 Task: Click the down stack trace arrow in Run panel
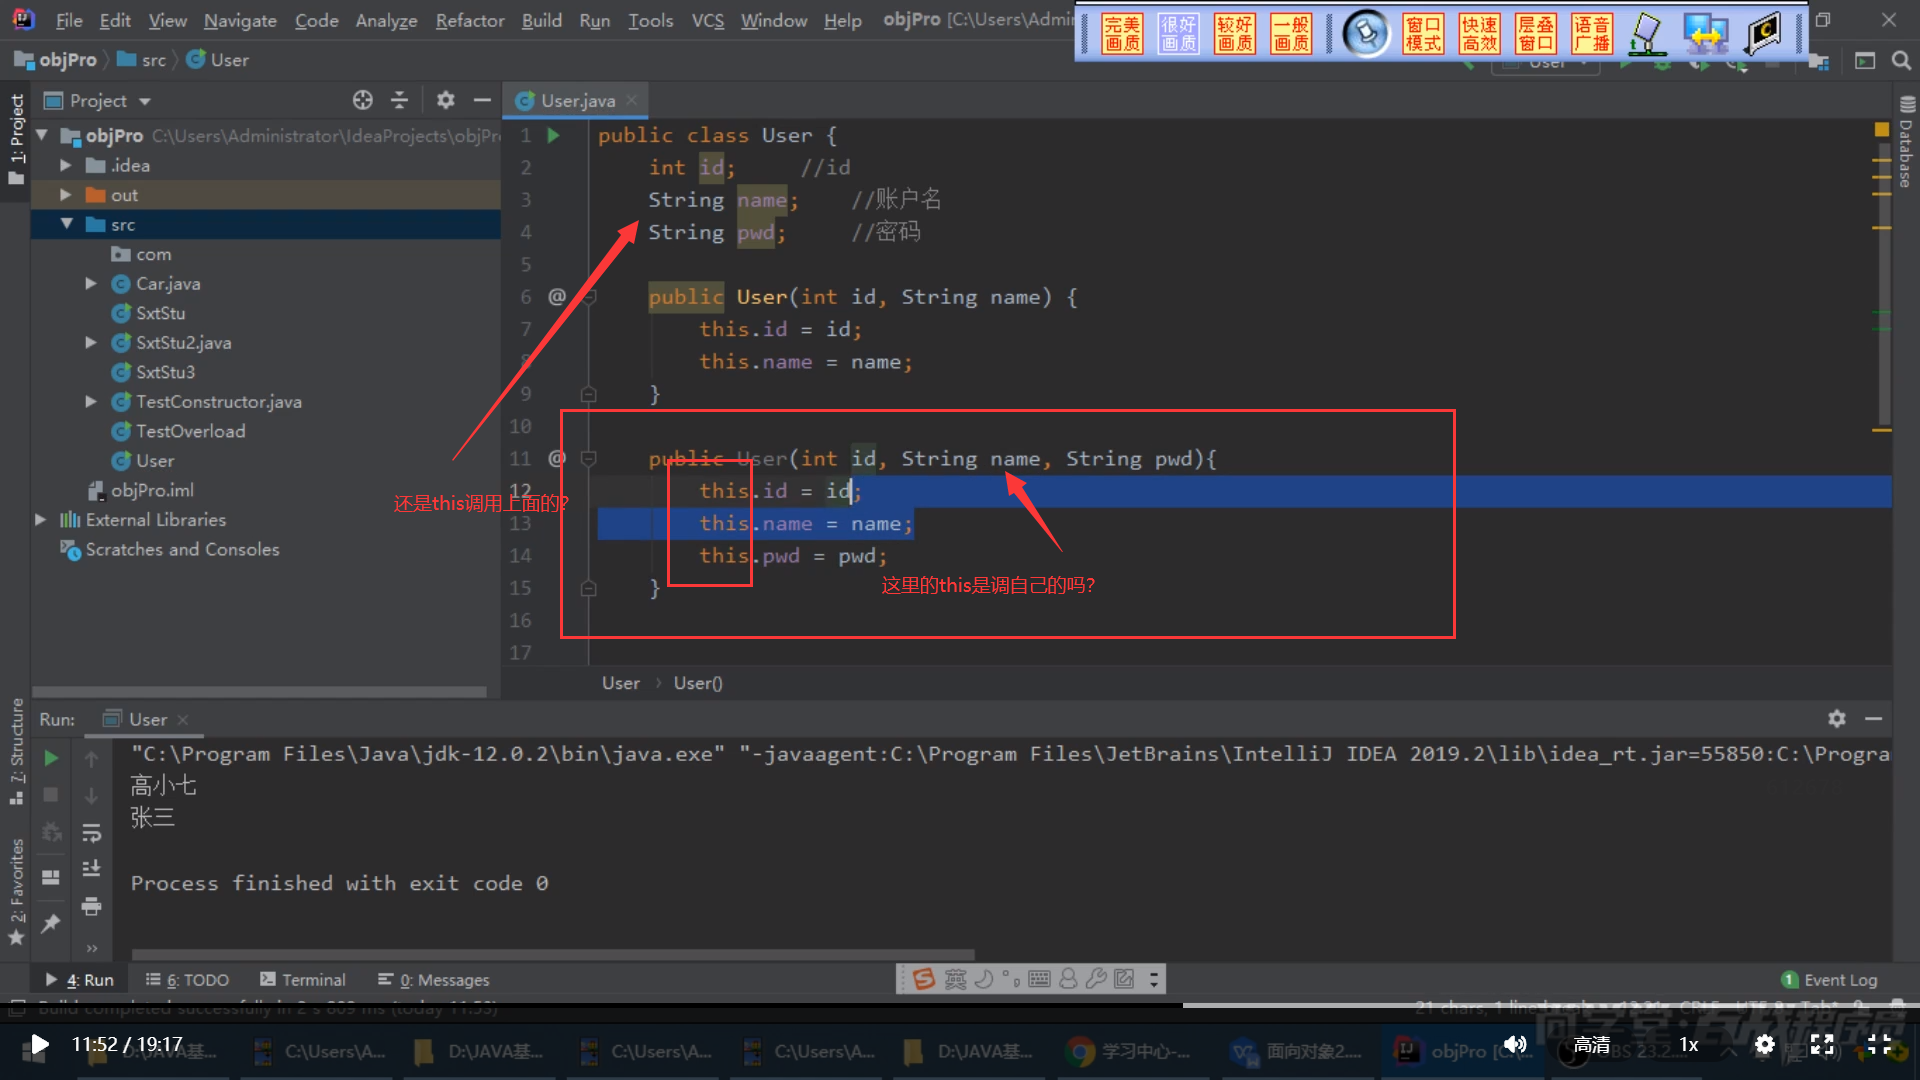91,796
